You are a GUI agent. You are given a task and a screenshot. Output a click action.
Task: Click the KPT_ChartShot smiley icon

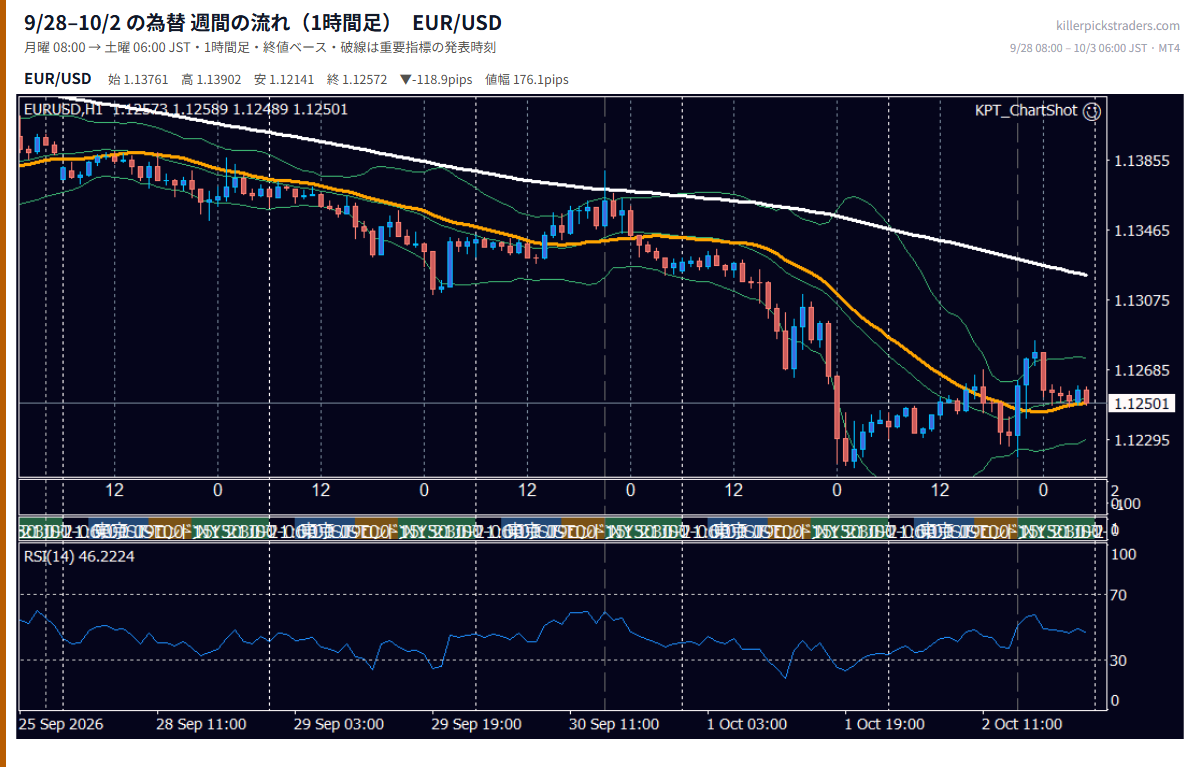point(1092,111)
